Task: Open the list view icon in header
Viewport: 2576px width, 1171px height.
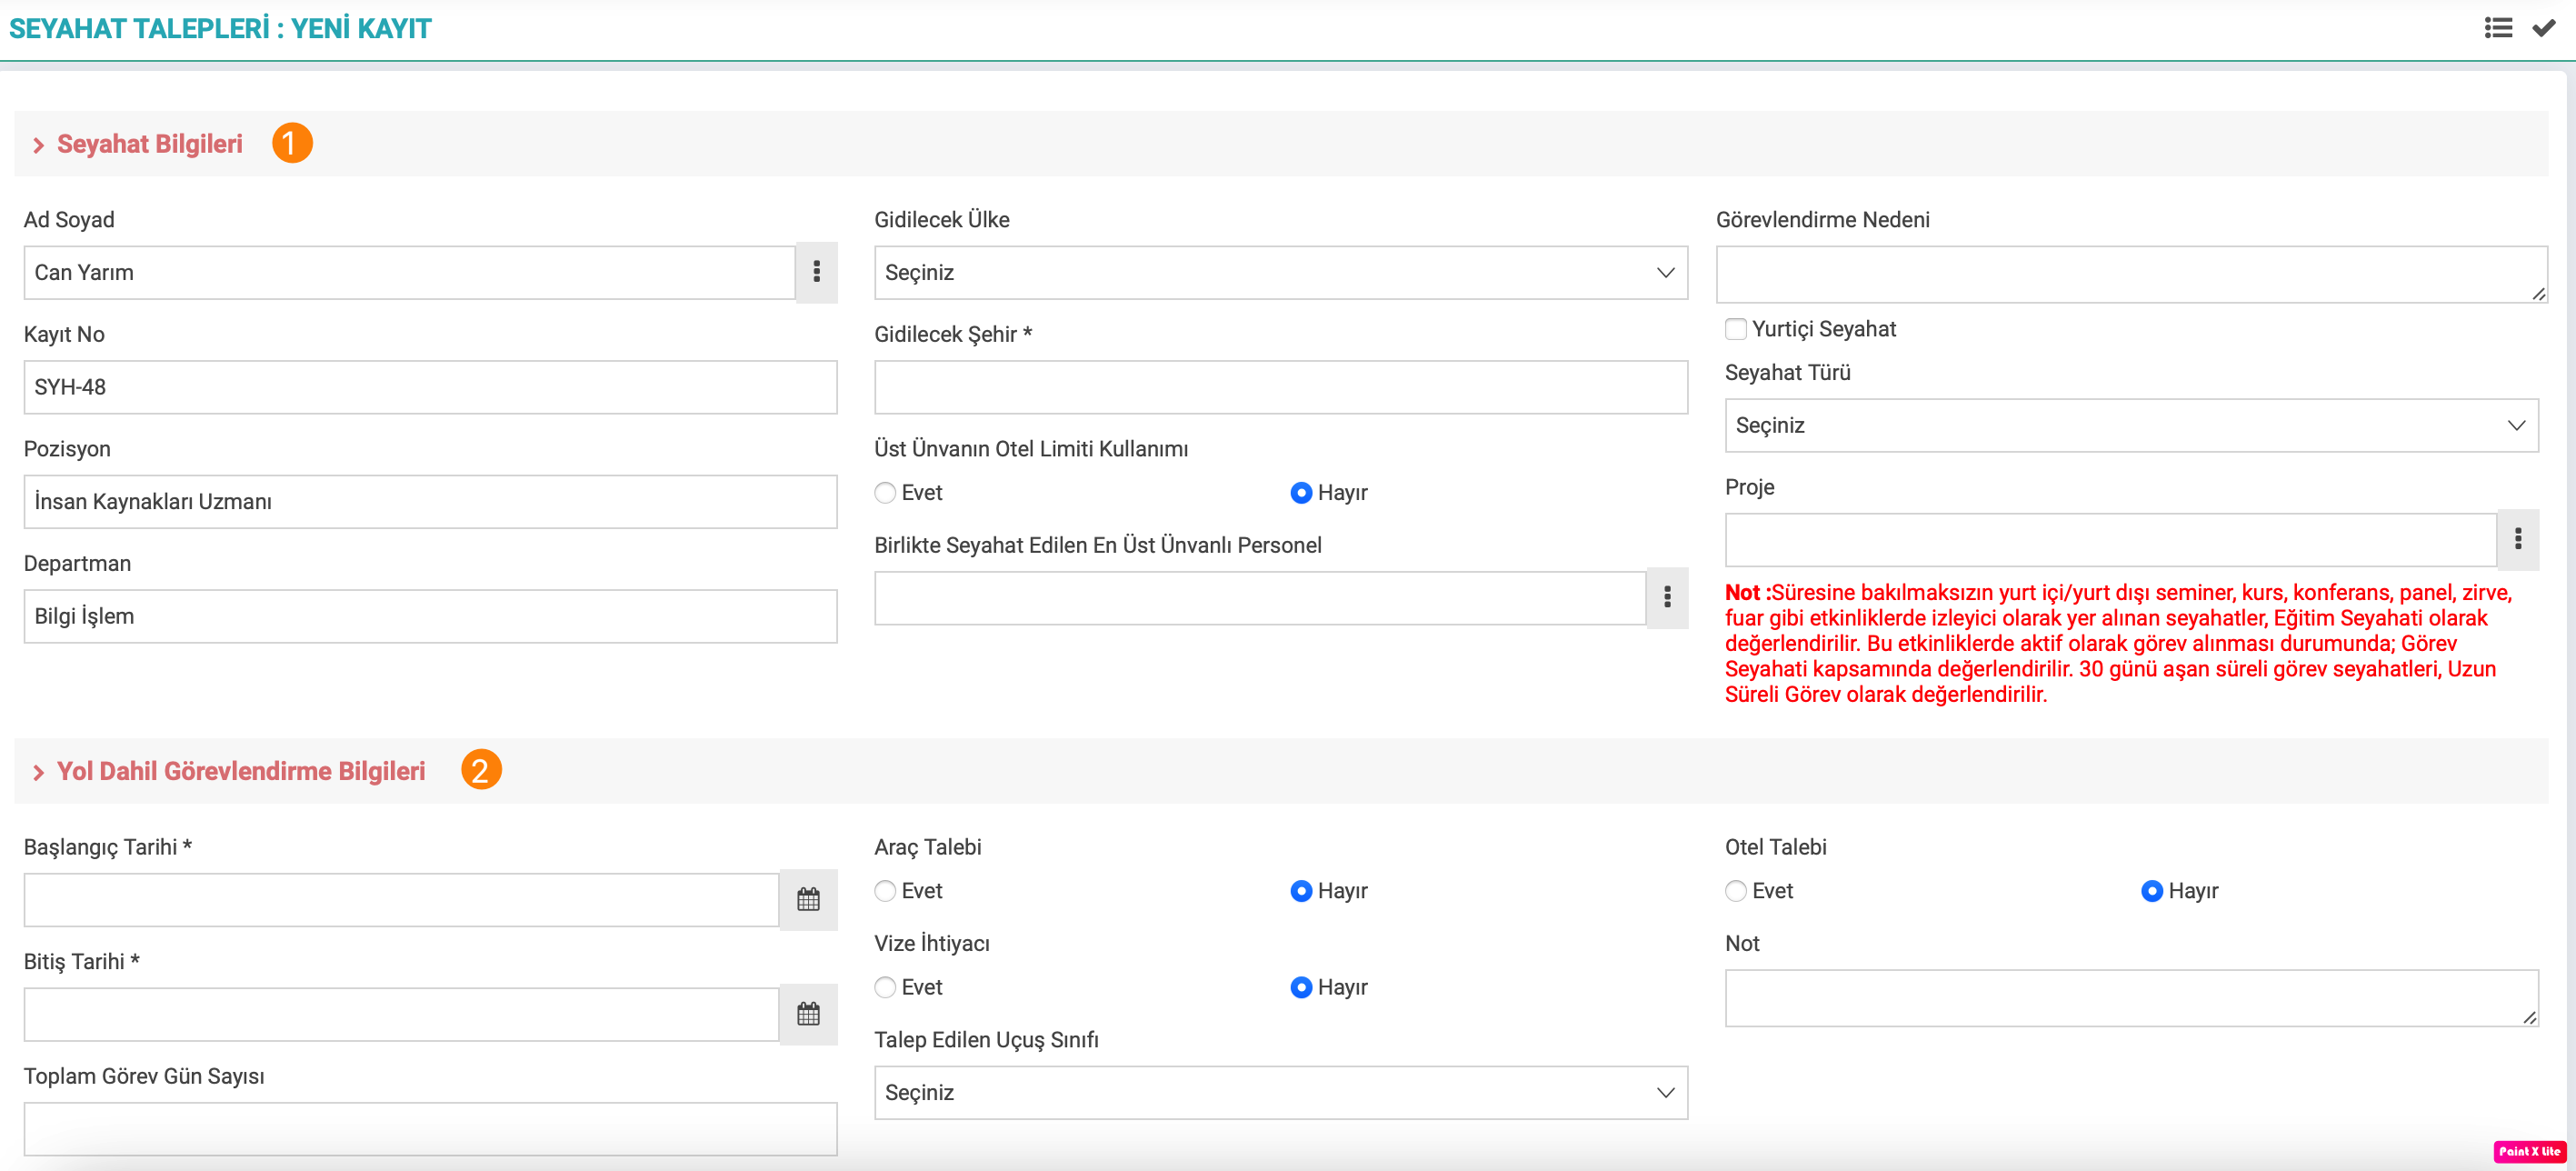Action: (2497, 28)
